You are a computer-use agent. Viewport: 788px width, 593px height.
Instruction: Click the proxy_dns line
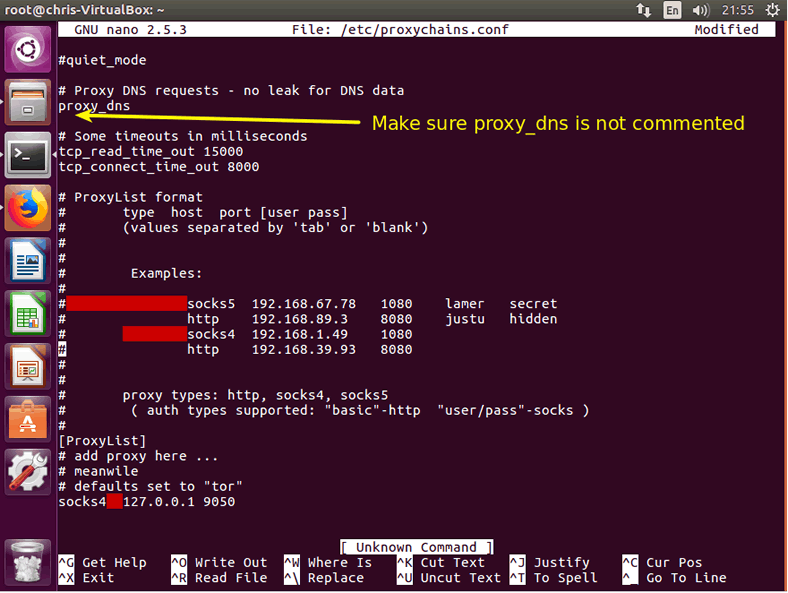tap(94, 106)
